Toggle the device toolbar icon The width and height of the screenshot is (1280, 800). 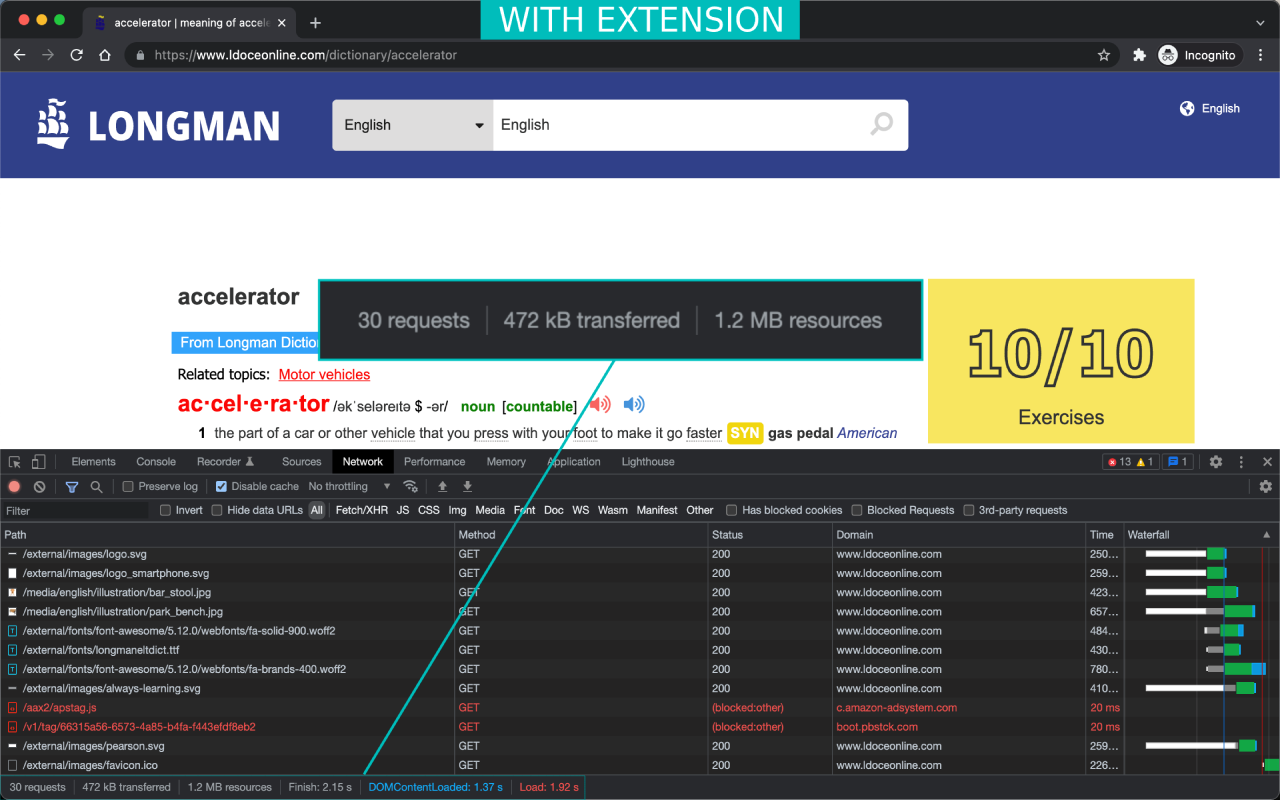click(x=38, y=462)
